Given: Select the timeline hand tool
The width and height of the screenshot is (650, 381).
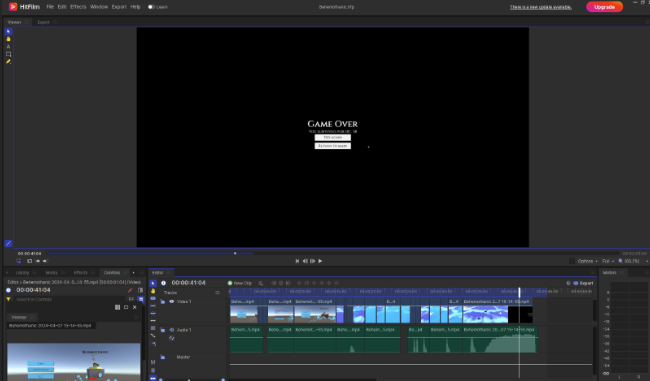Looking at the screenshot, I should coord(153,291).
